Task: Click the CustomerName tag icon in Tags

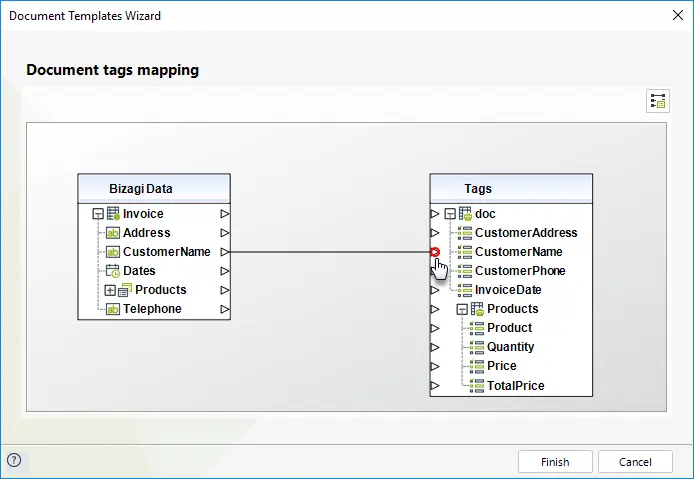Action: click(465, 252)
